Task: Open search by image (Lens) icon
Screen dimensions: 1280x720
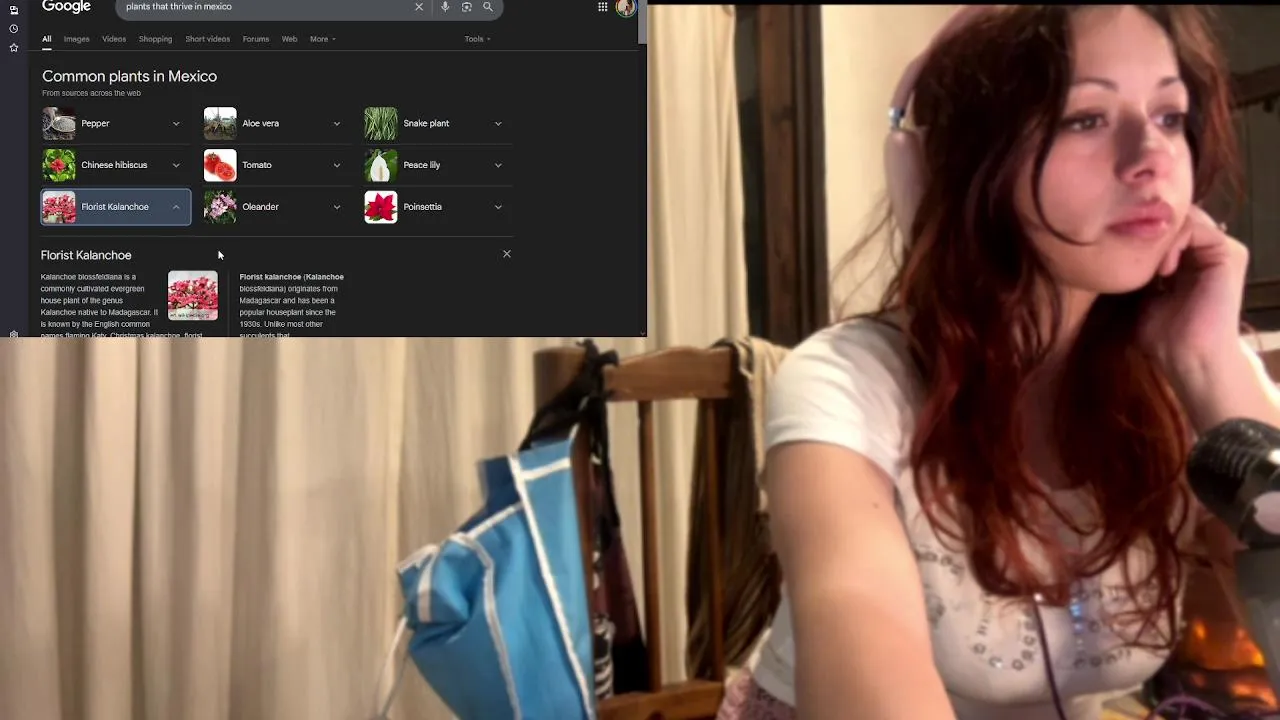Action: click(467, 7)
